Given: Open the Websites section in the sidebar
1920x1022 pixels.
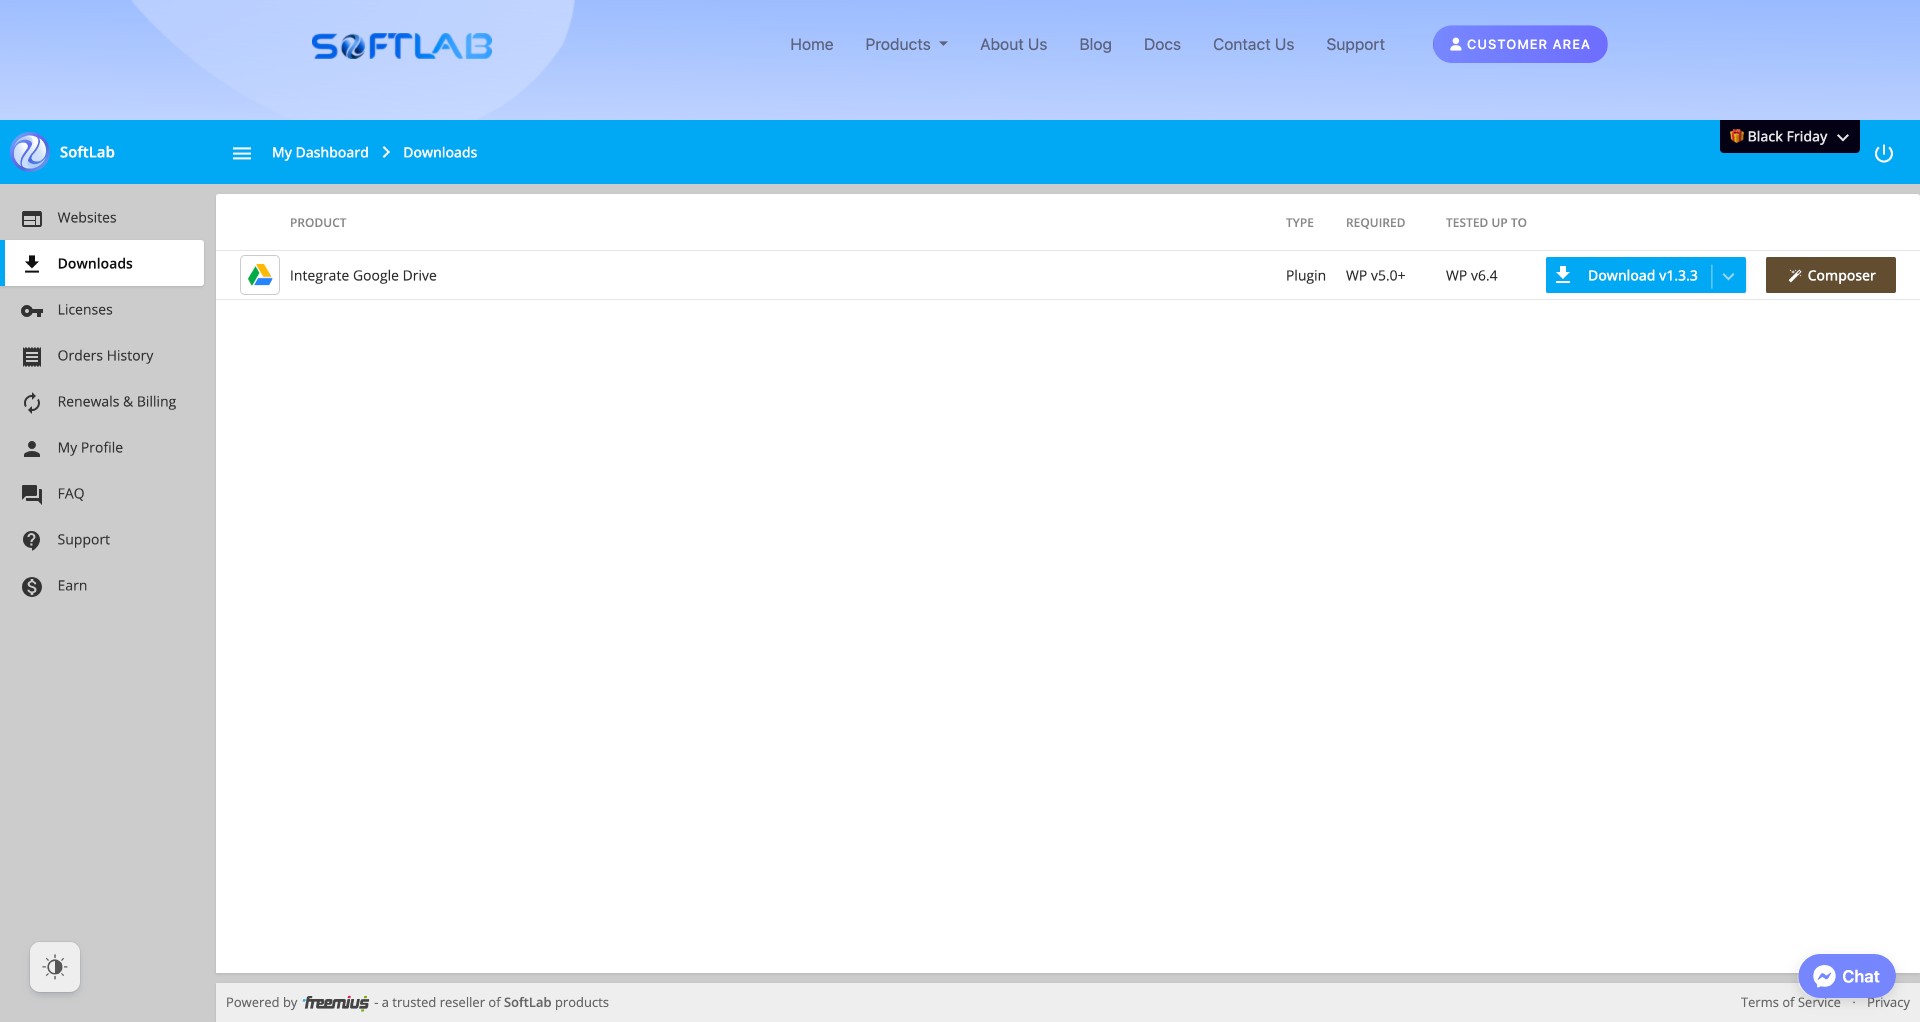Looking at the screenshot, I should point(86,217).
